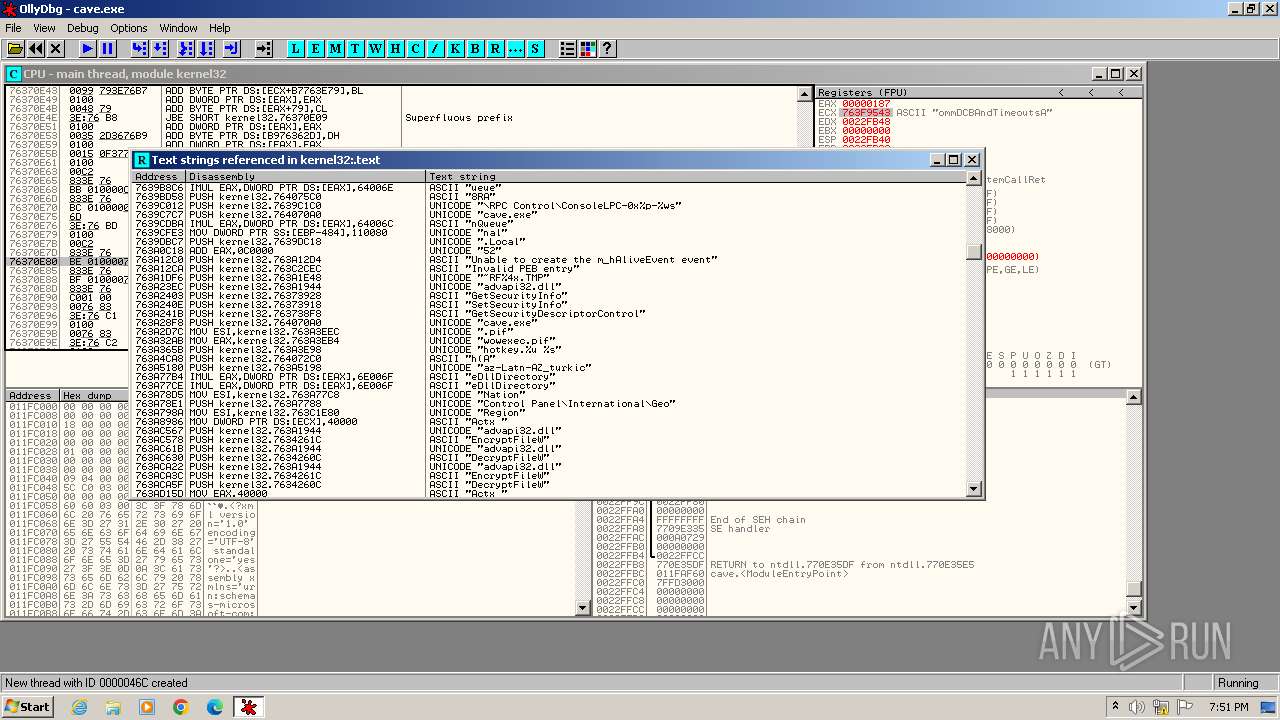This screenshot has height=720, width=1280.
Task: Open help with the question mark icon
Action: [607, 48]
